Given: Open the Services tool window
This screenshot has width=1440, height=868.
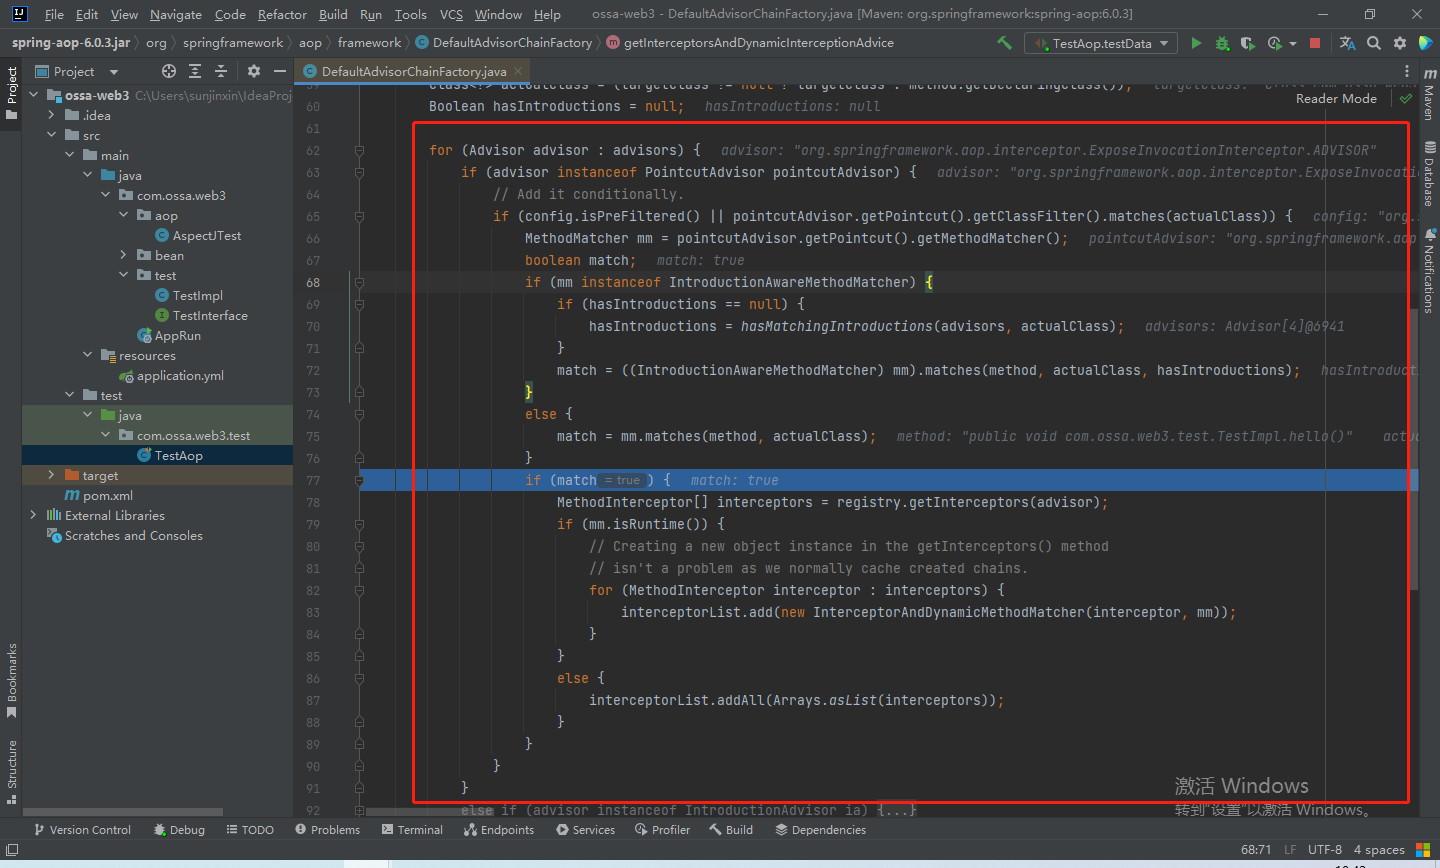Looking at the screenshot, I should (x=585, y=830).
